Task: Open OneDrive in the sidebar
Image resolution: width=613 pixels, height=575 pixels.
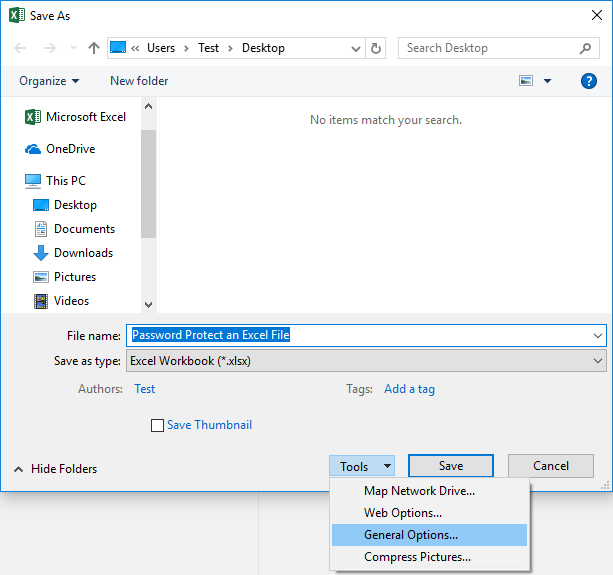Action: [x=70, y=149]
